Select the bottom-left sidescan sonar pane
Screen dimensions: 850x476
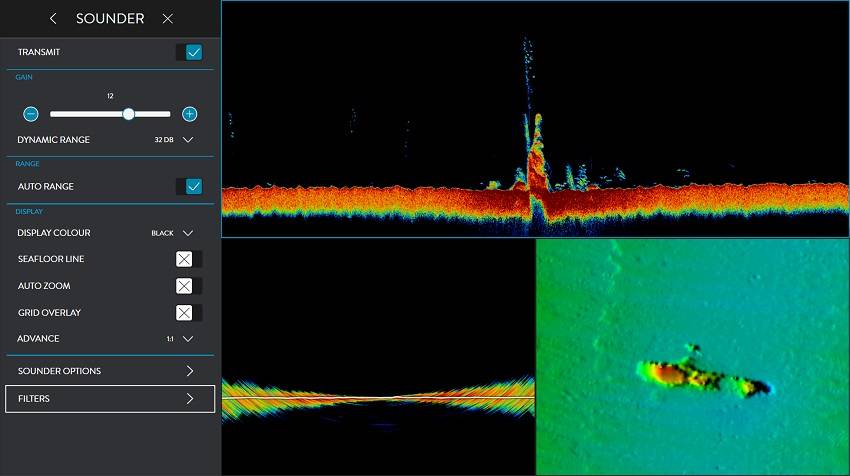pyautogui.click(x=378, y=356)
